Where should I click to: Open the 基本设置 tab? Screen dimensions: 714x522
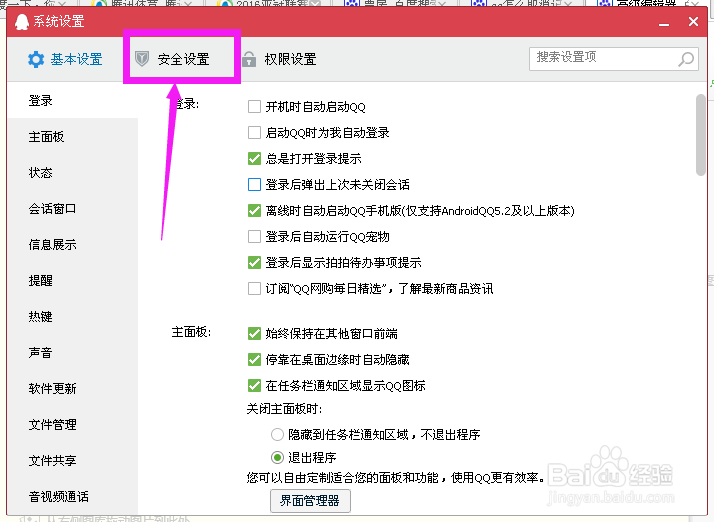pyautogui.click(x=65, y=59)
